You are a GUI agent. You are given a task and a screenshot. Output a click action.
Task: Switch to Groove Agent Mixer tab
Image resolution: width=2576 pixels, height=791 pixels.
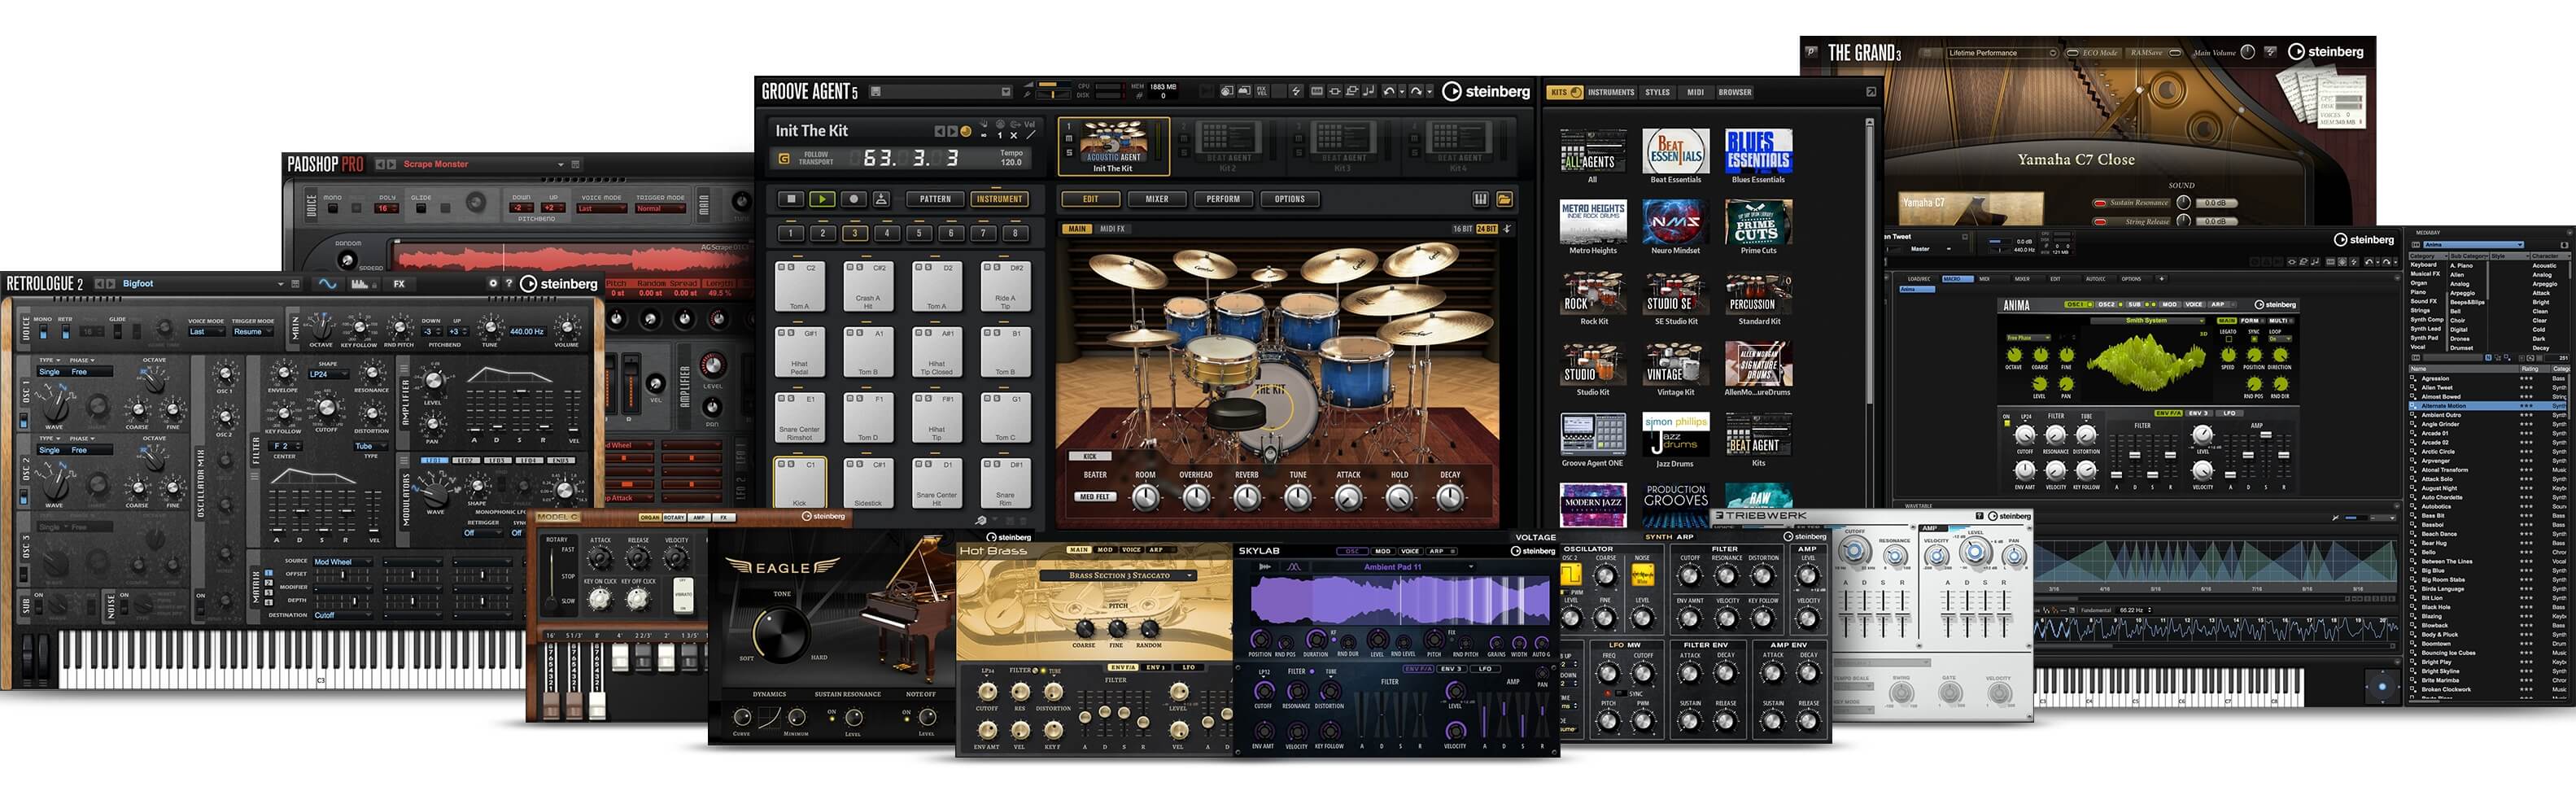[1157, 199]
